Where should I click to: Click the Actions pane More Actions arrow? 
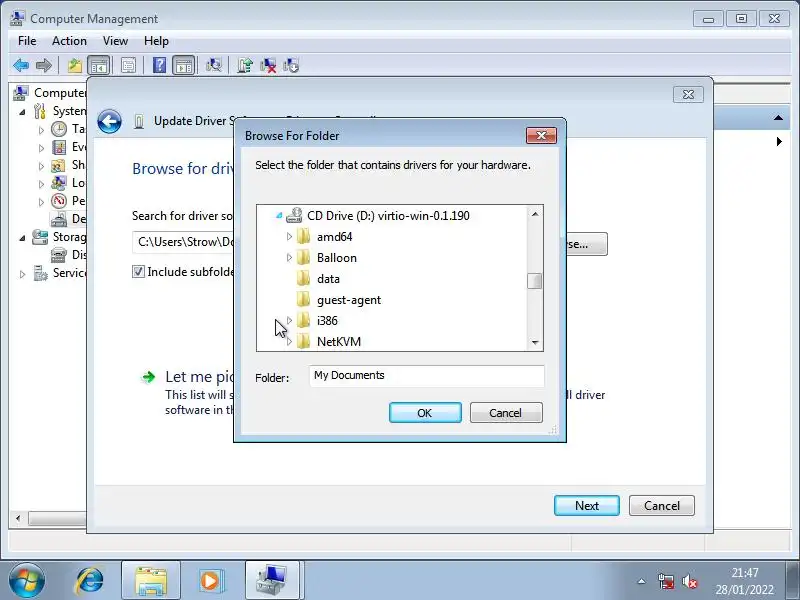pos(779,141)
